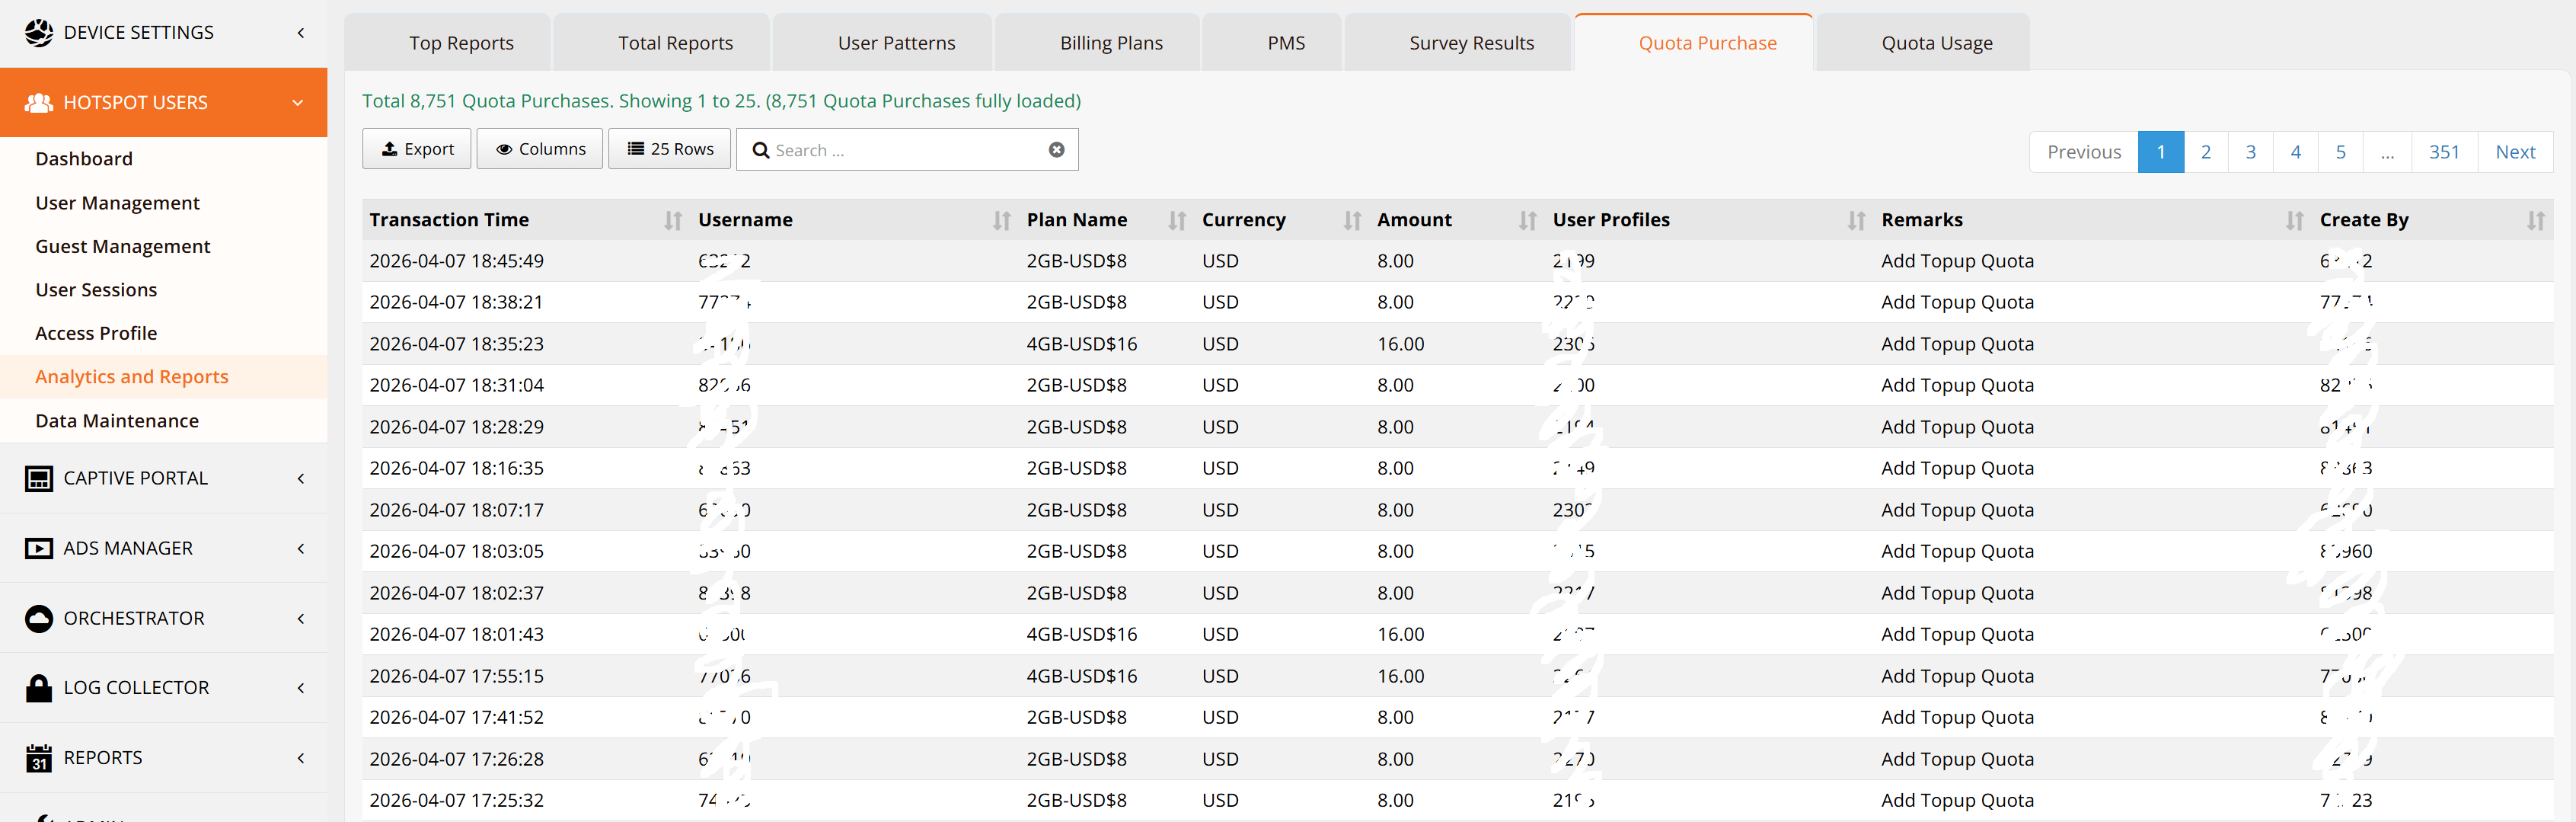
Task: Click the Captive Portal icon
Action: (39, 478)
